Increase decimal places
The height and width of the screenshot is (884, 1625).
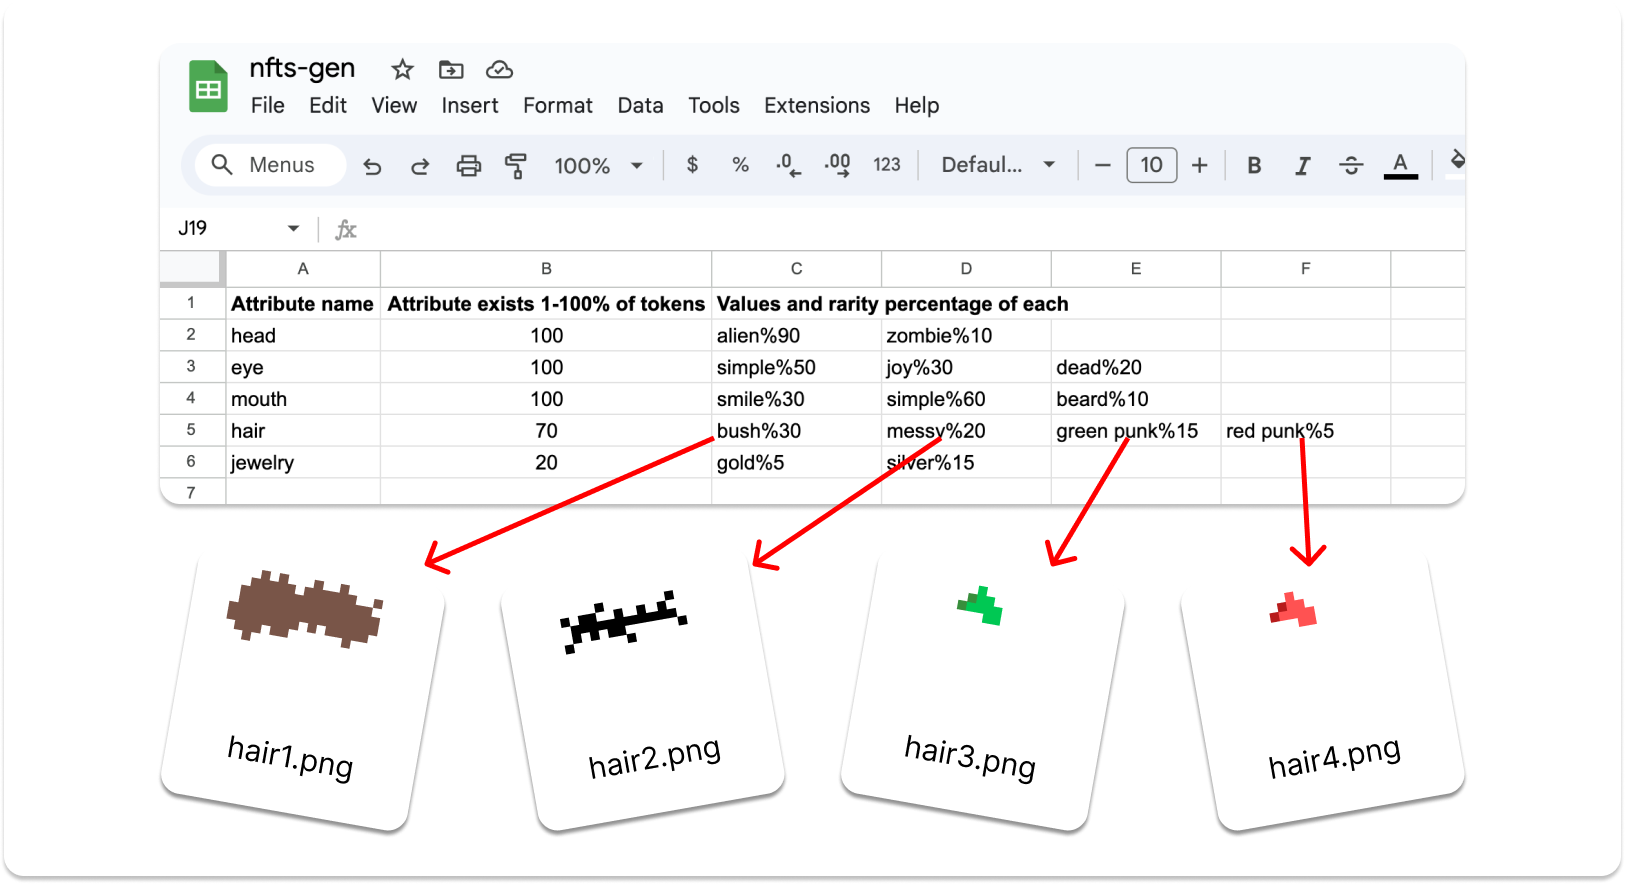point(837,165)
